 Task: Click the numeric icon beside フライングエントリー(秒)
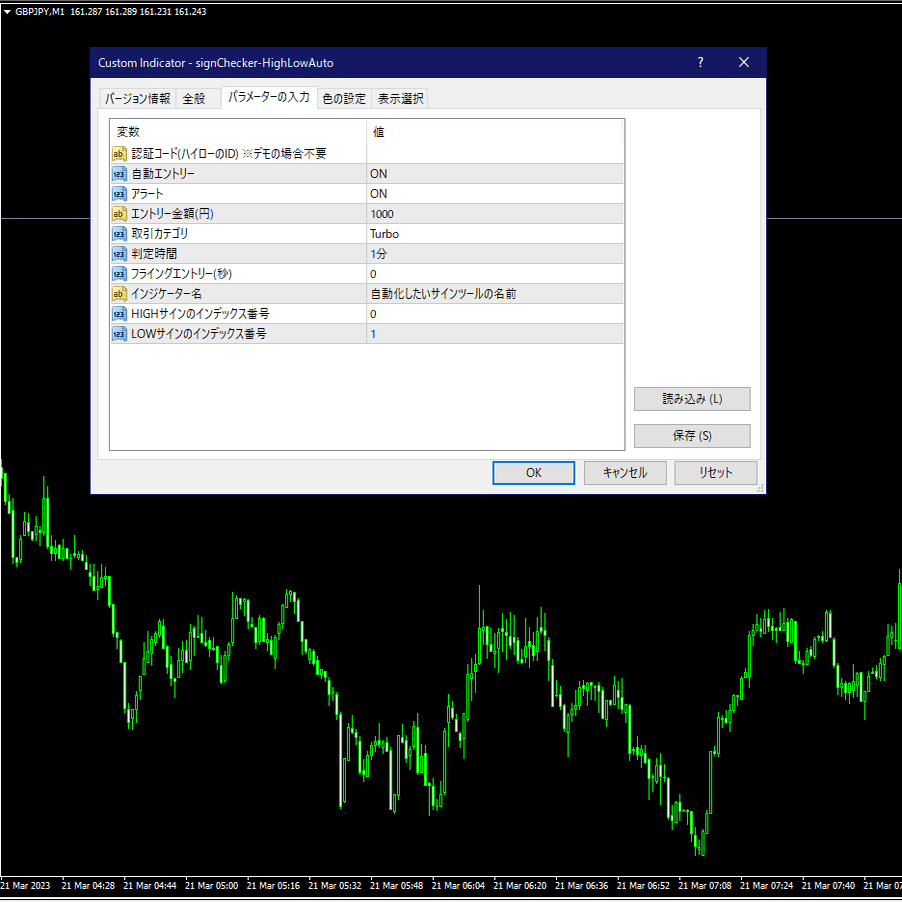coord(119,273)
